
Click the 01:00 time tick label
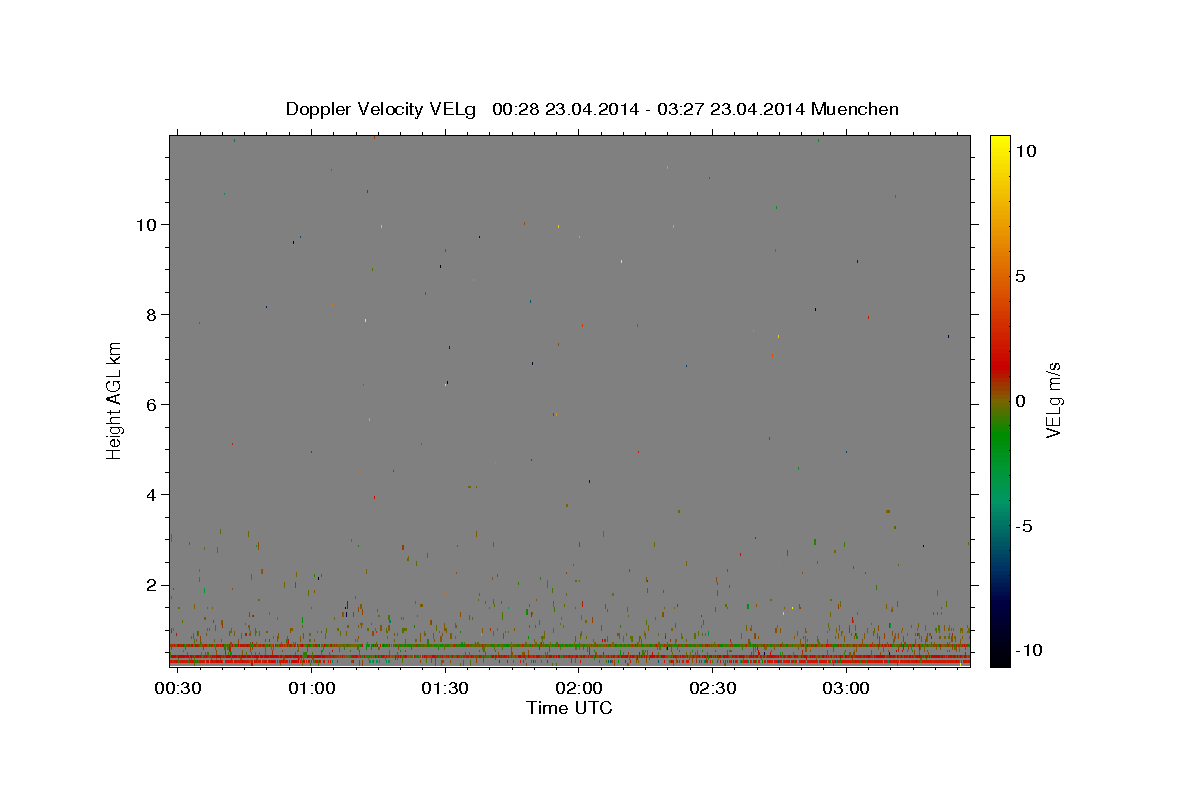coord(311,688)
